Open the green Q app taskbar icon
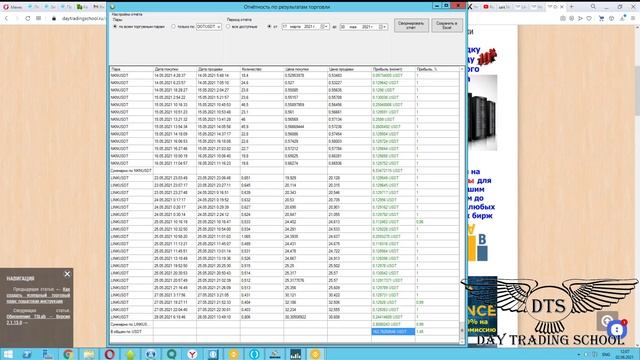Image resolution: width=640 pixels, height=360 pixels. pos(171,354)
